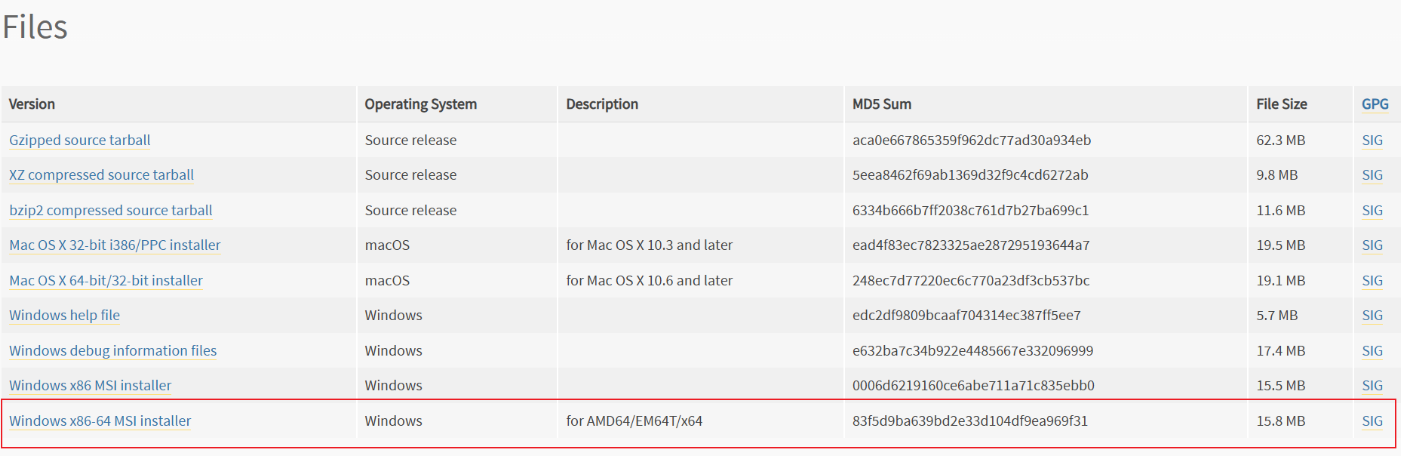This screenshot has width=1401, height=456.
Task: Click the bzip2 compressed source tarball link
Action: click(111, 210)
